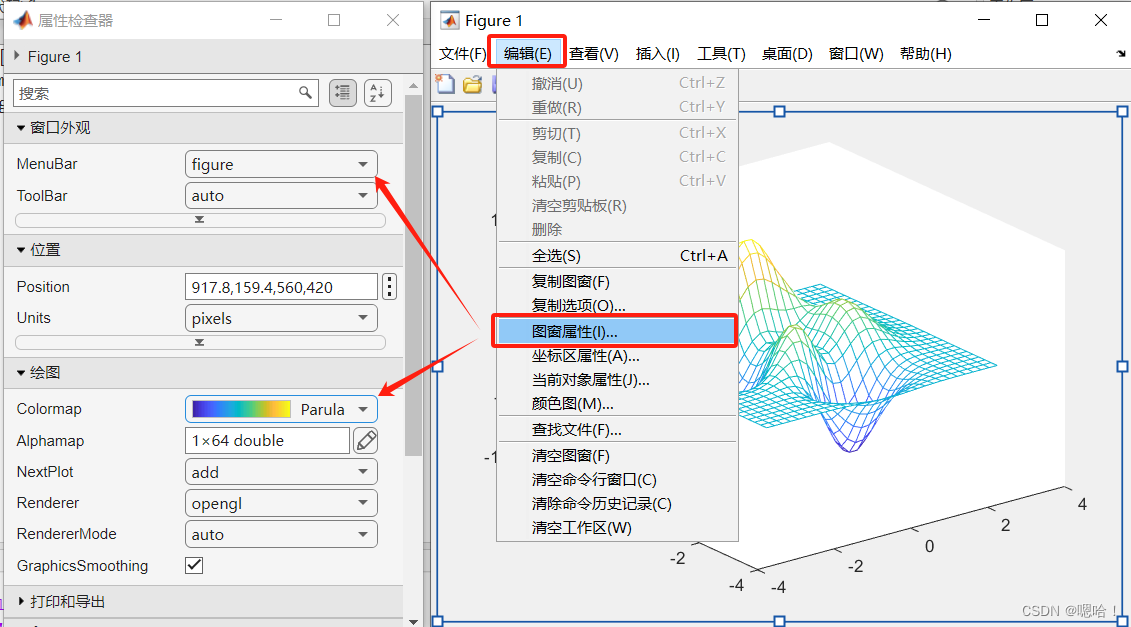Image resolution: width=1131 pixels, height=627 pixels.
Task: Choose 全选(S) from the edit menu
Action: [x=617, y=255]
